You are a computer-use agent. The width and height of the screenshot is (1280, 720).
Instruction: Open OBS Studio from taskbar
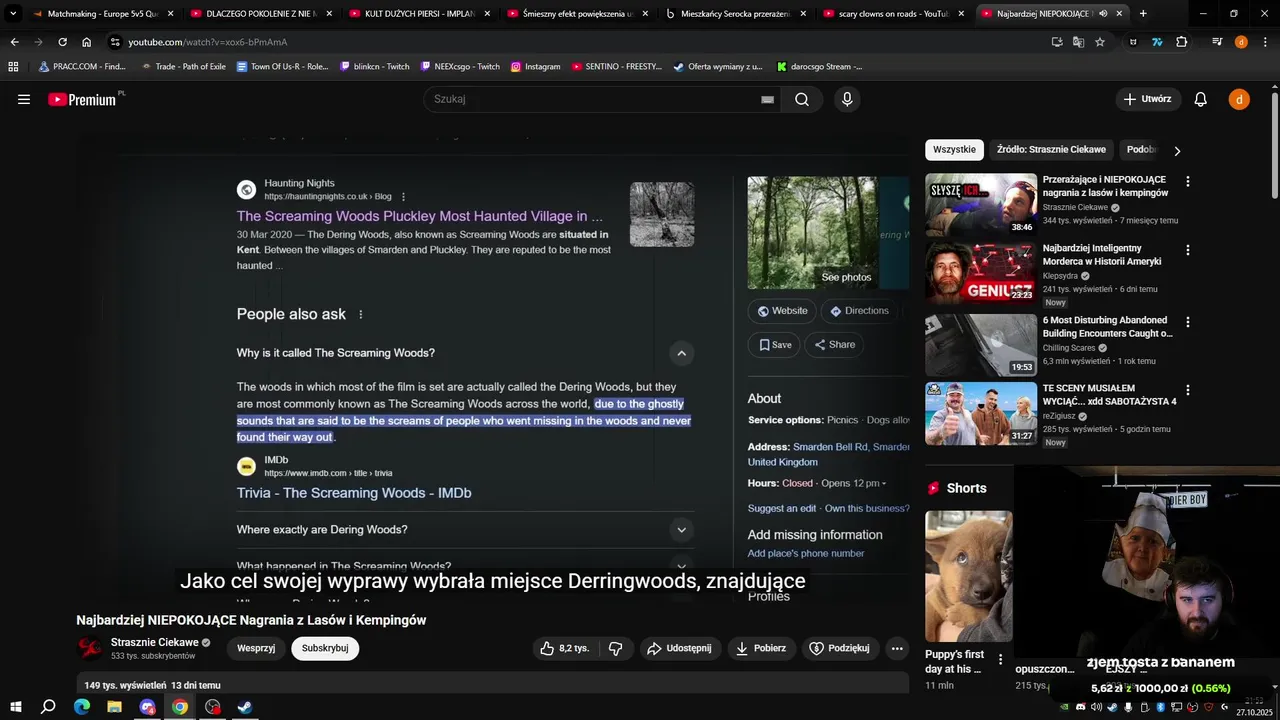coord(212,707)
